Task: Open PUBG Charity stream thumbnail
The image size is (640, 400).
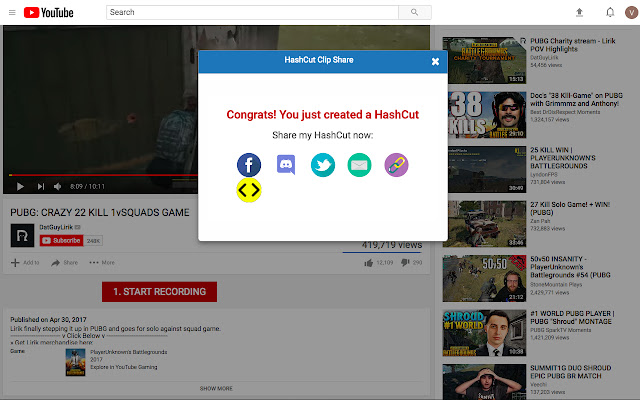Action: pos(484,60)
